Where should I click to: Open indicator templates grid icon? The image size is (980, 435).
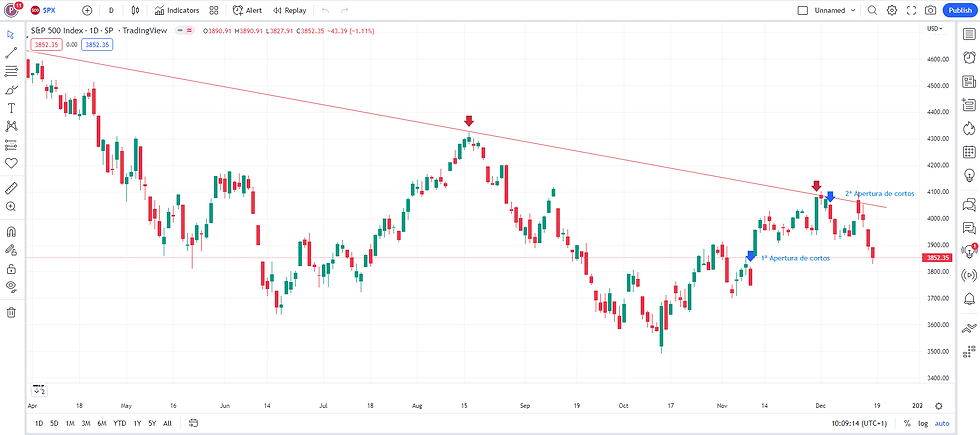pos(214,11)
